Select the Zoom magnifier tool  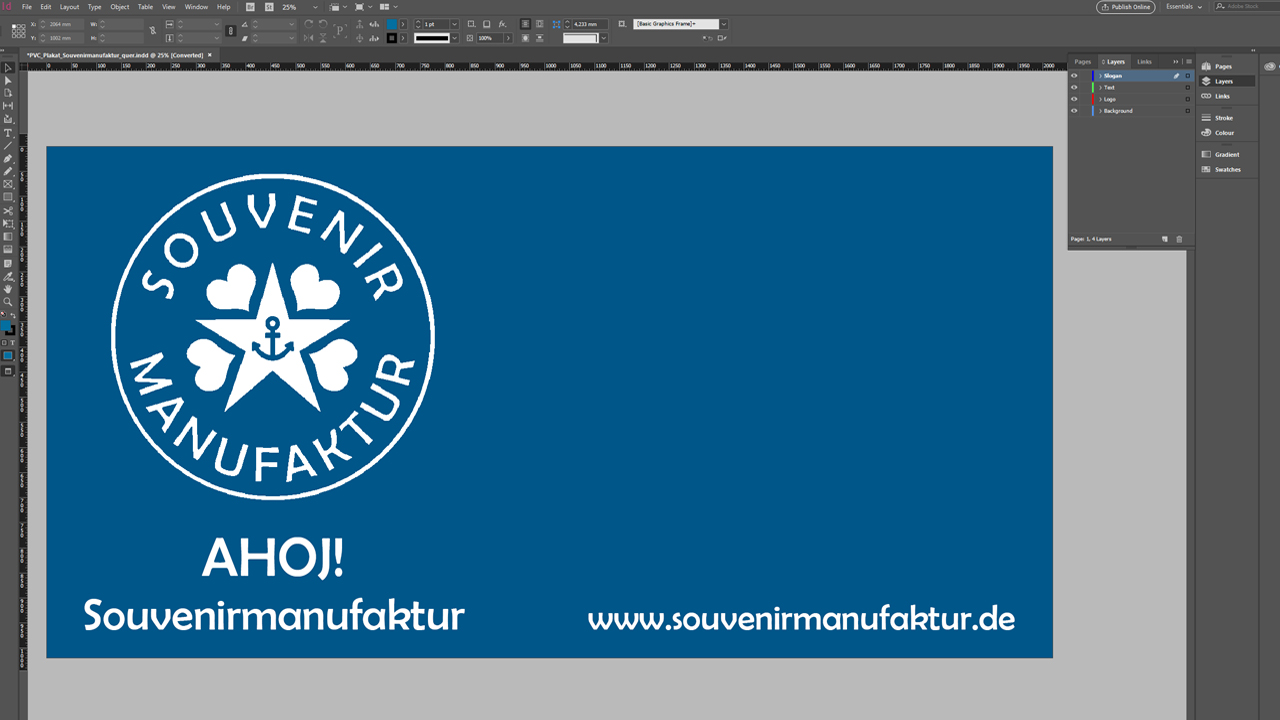click(x=8, y=301)
